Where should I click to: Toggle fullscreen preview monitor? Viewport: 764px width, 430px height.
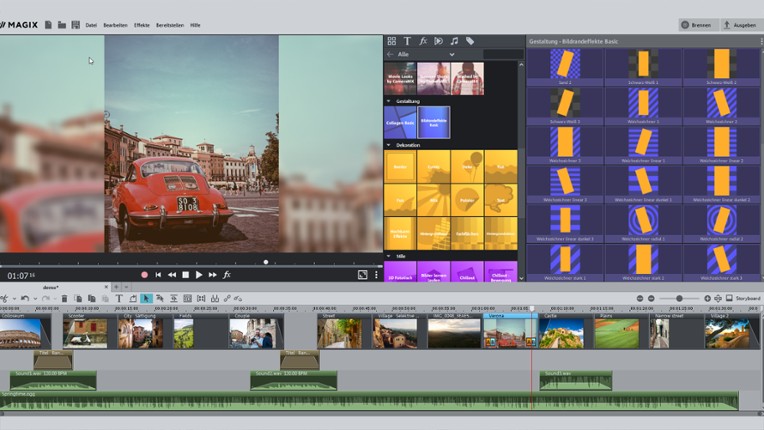click(362, 274)
